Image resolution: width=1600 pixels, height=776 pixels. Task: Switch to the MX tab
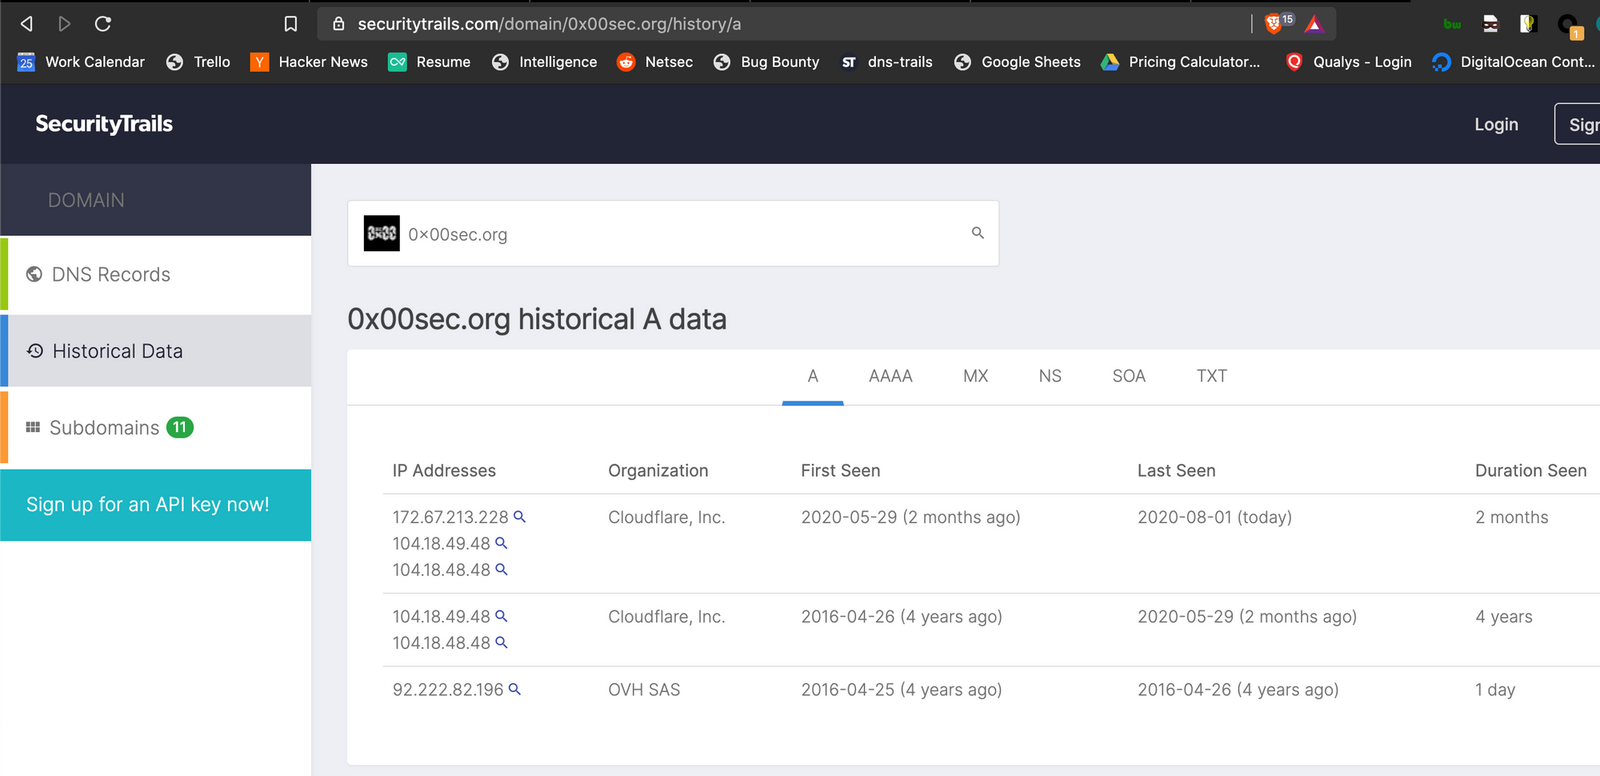(976, 376)
